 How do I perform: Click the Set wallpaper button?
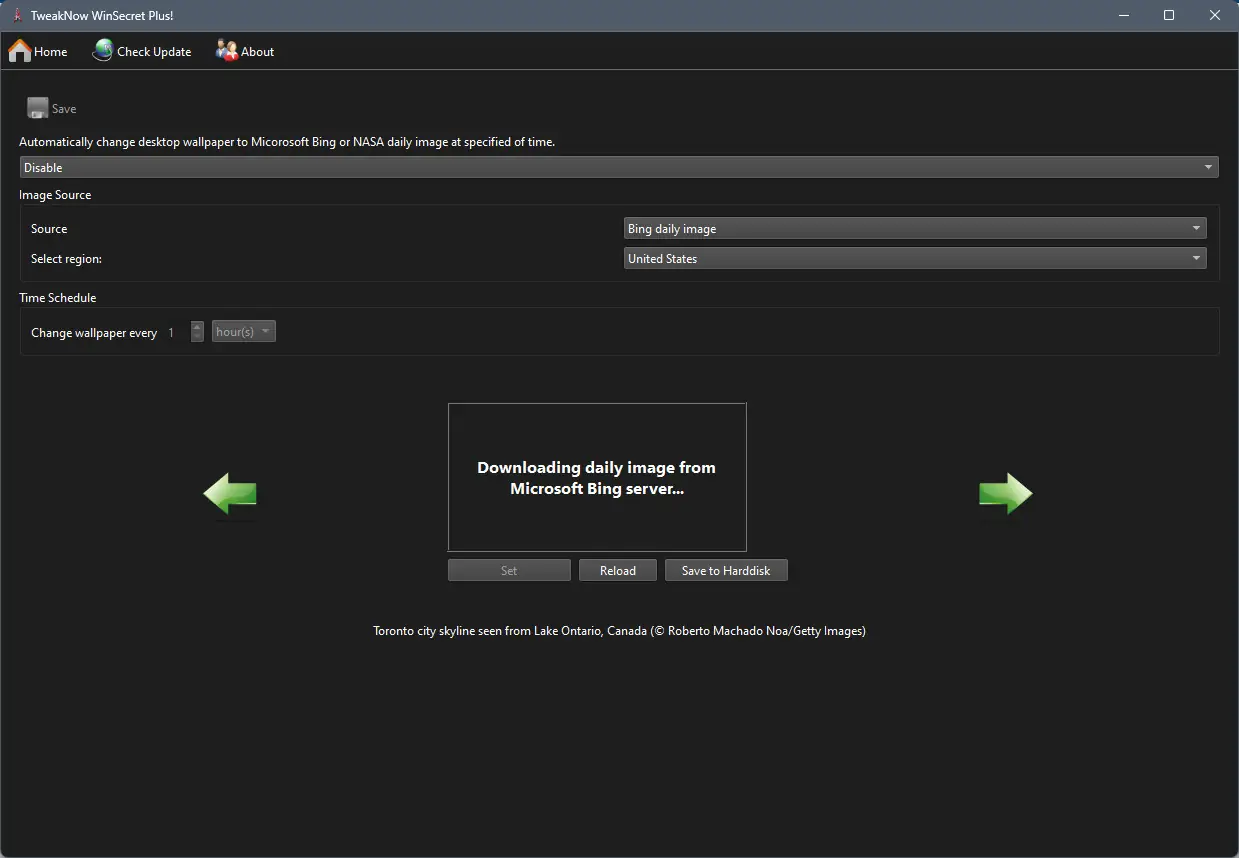509,570
